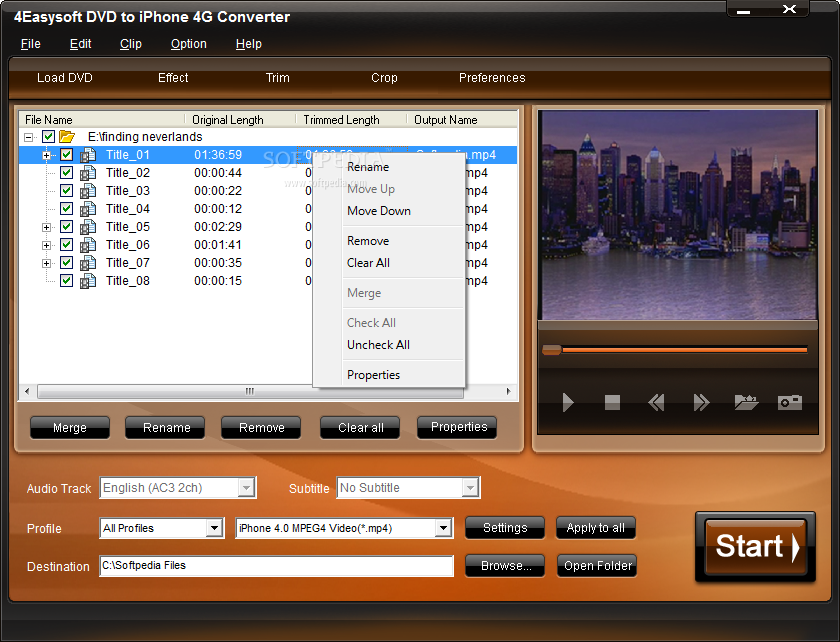Open the Option menu
Viewport: 840px width, 642px height.
(x=189, y=44)
